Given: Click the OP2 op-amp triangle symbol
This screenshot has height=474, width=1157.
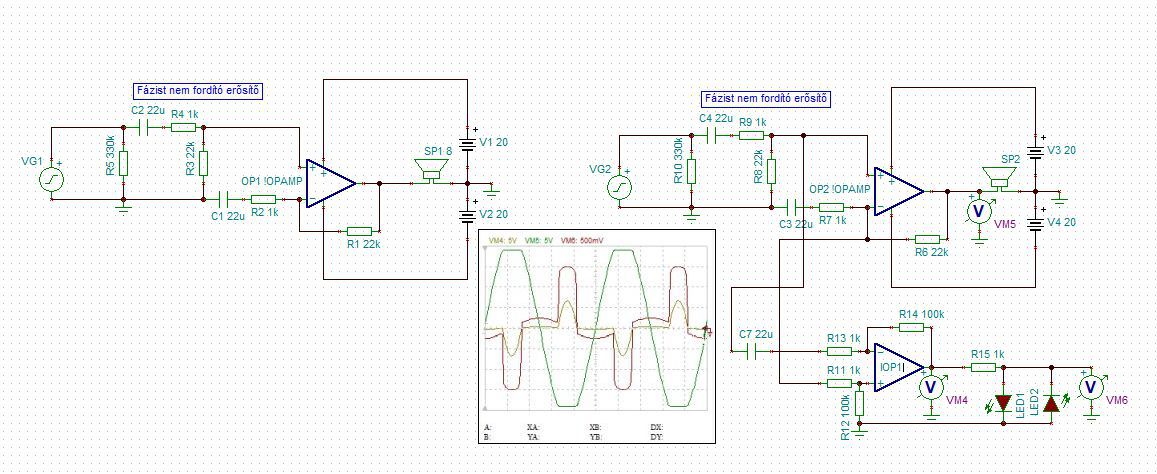Looking at the screenshot, I should point(899,191).
